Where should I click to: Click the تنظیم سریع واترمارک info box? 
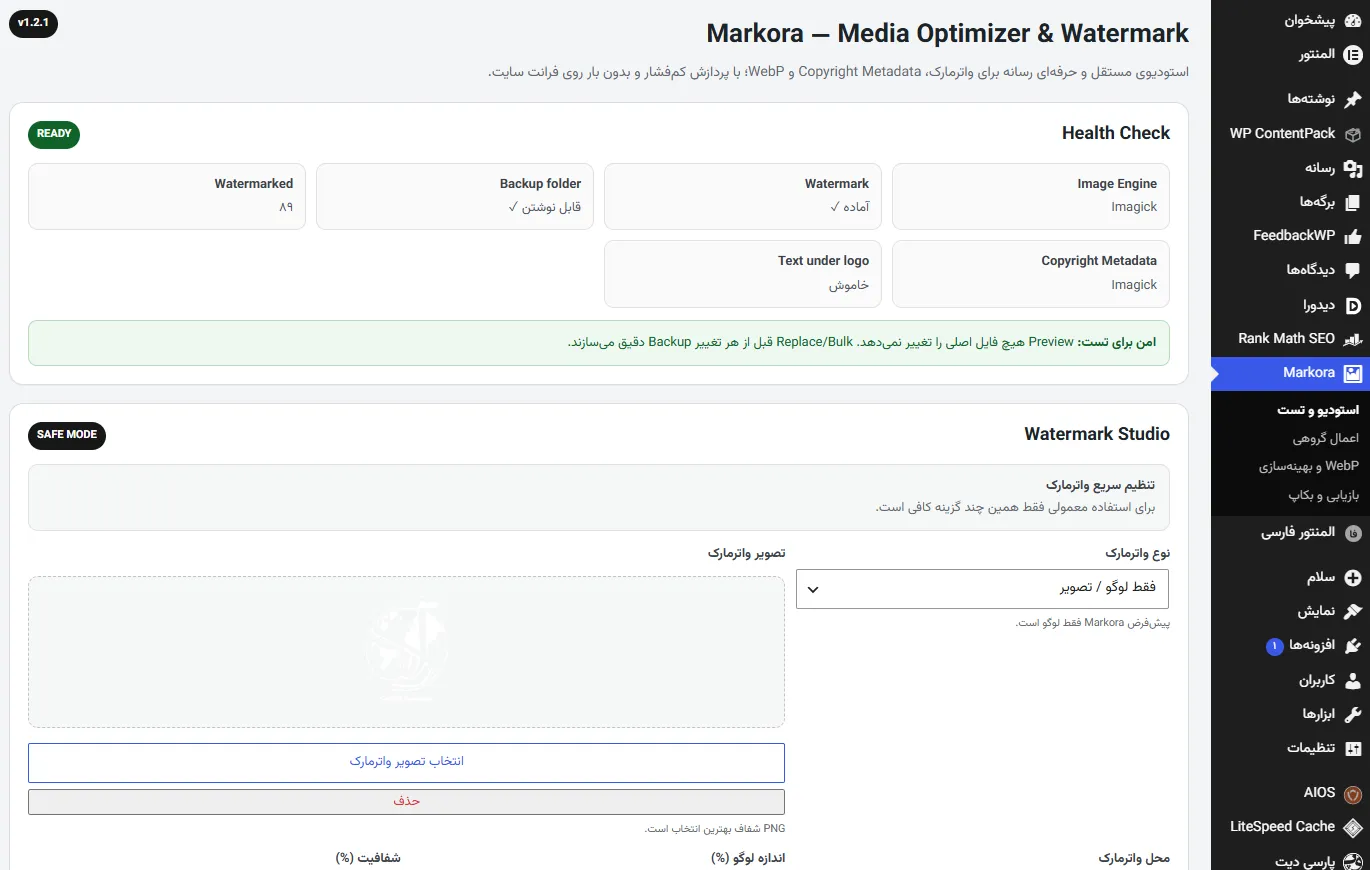599,497
